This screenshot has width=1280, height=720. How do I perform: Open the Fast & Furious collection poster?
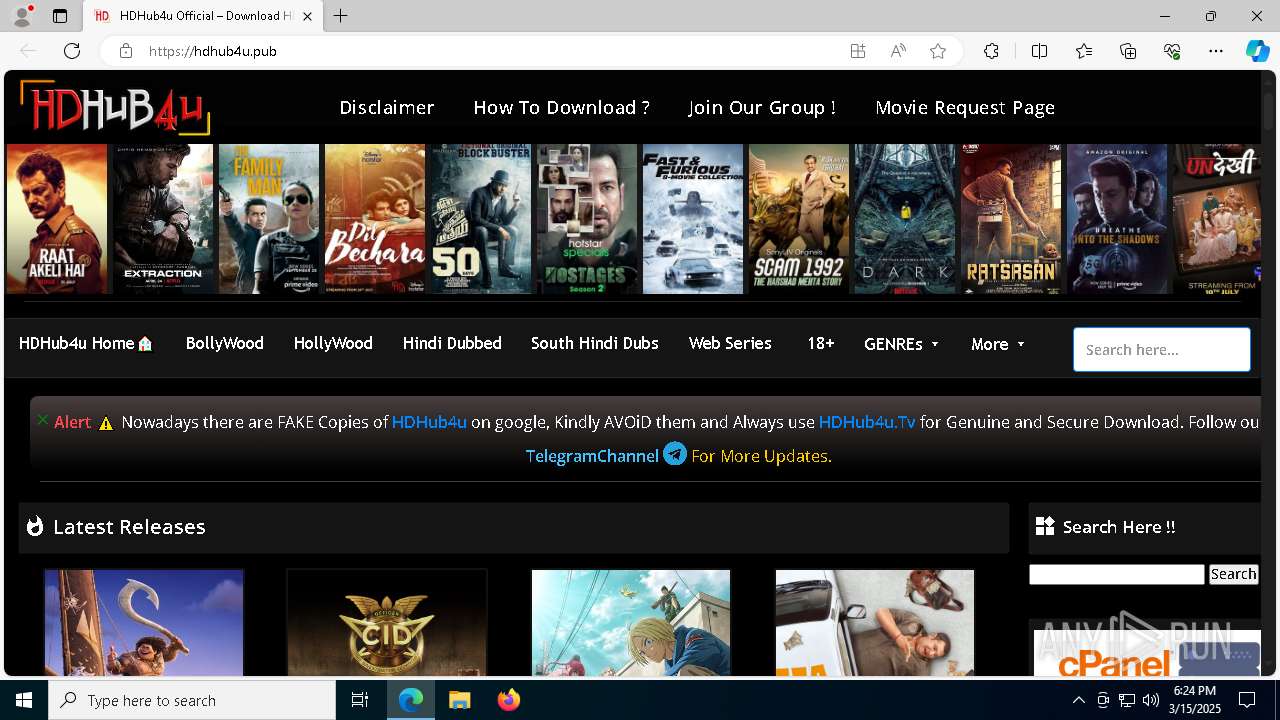click(693, 219)
